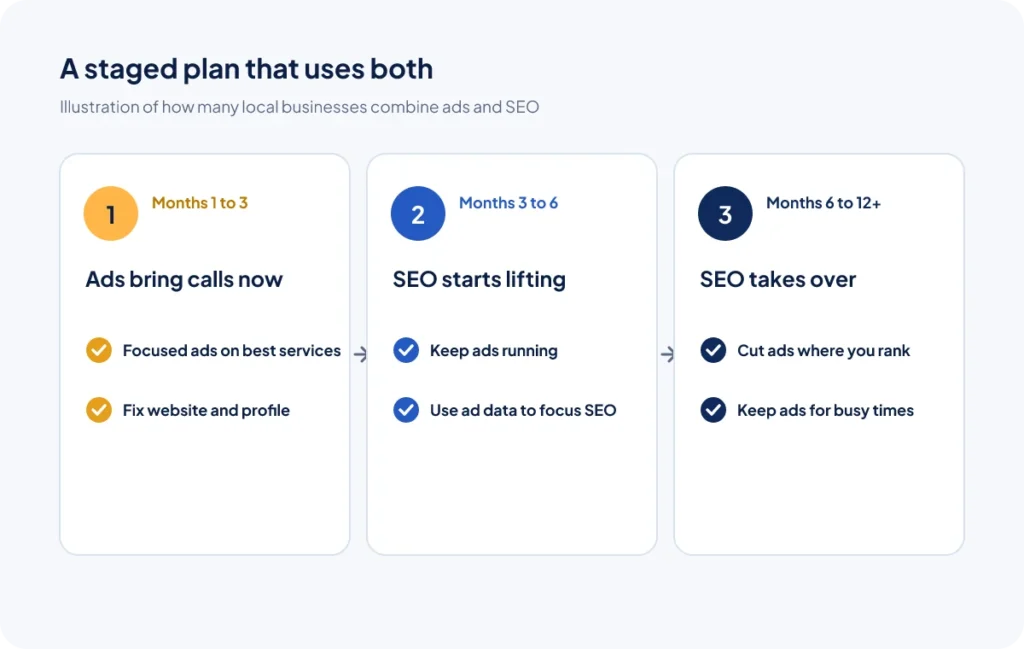Click 'Months 3 to 6' label
The width and height of the screenshot is (1024, 649).
point(509,203)
